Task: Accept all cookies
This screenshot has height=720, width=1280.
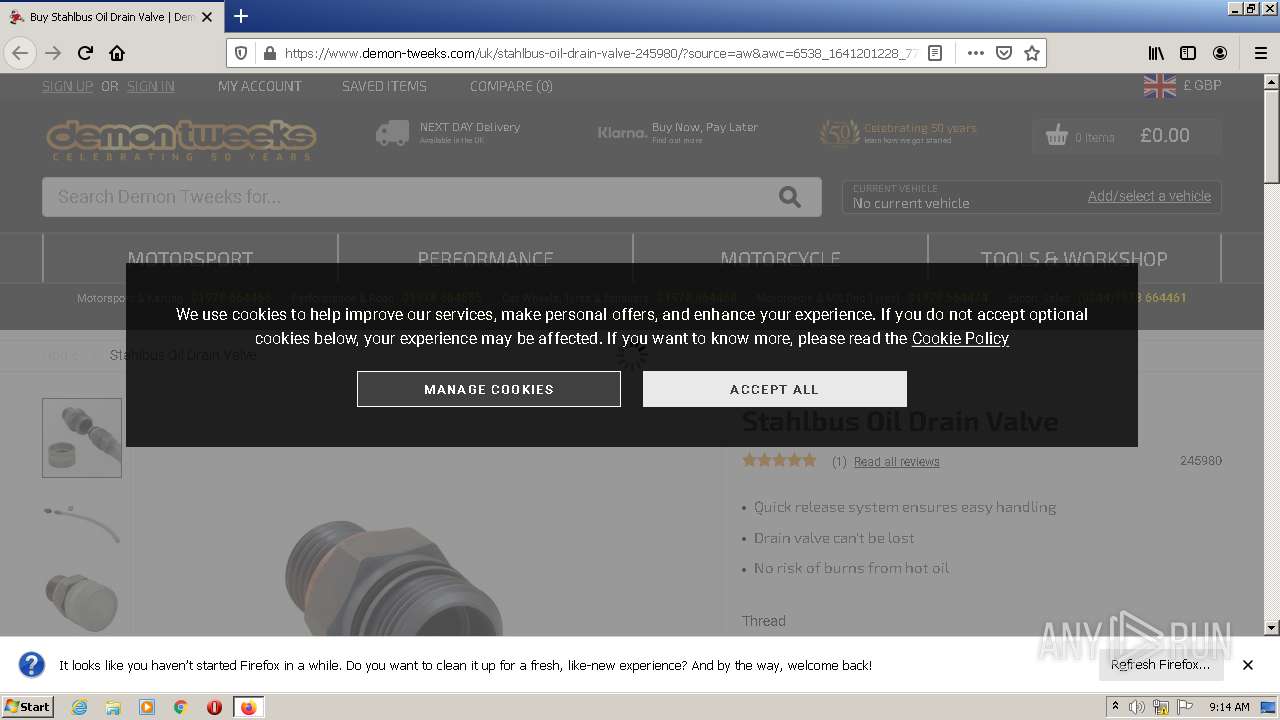Action: (774, 389)
